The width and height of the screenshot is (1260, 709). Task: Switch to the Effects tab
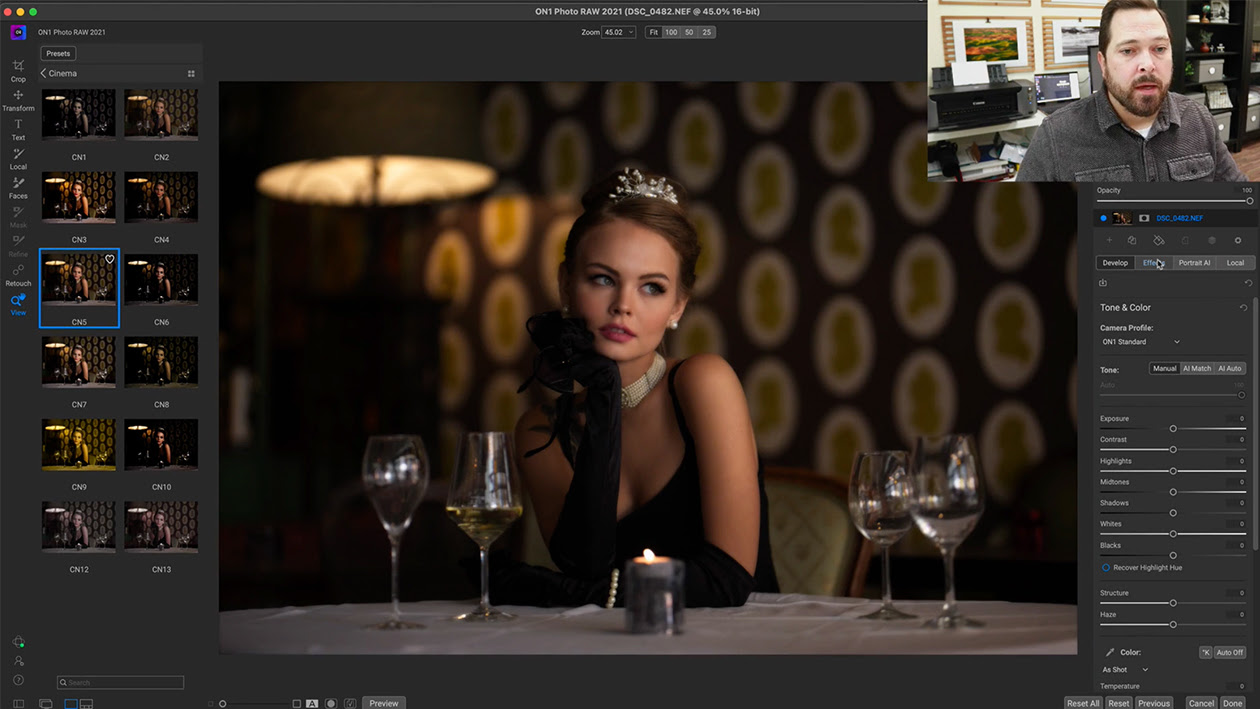click(x=1153, y=263)
